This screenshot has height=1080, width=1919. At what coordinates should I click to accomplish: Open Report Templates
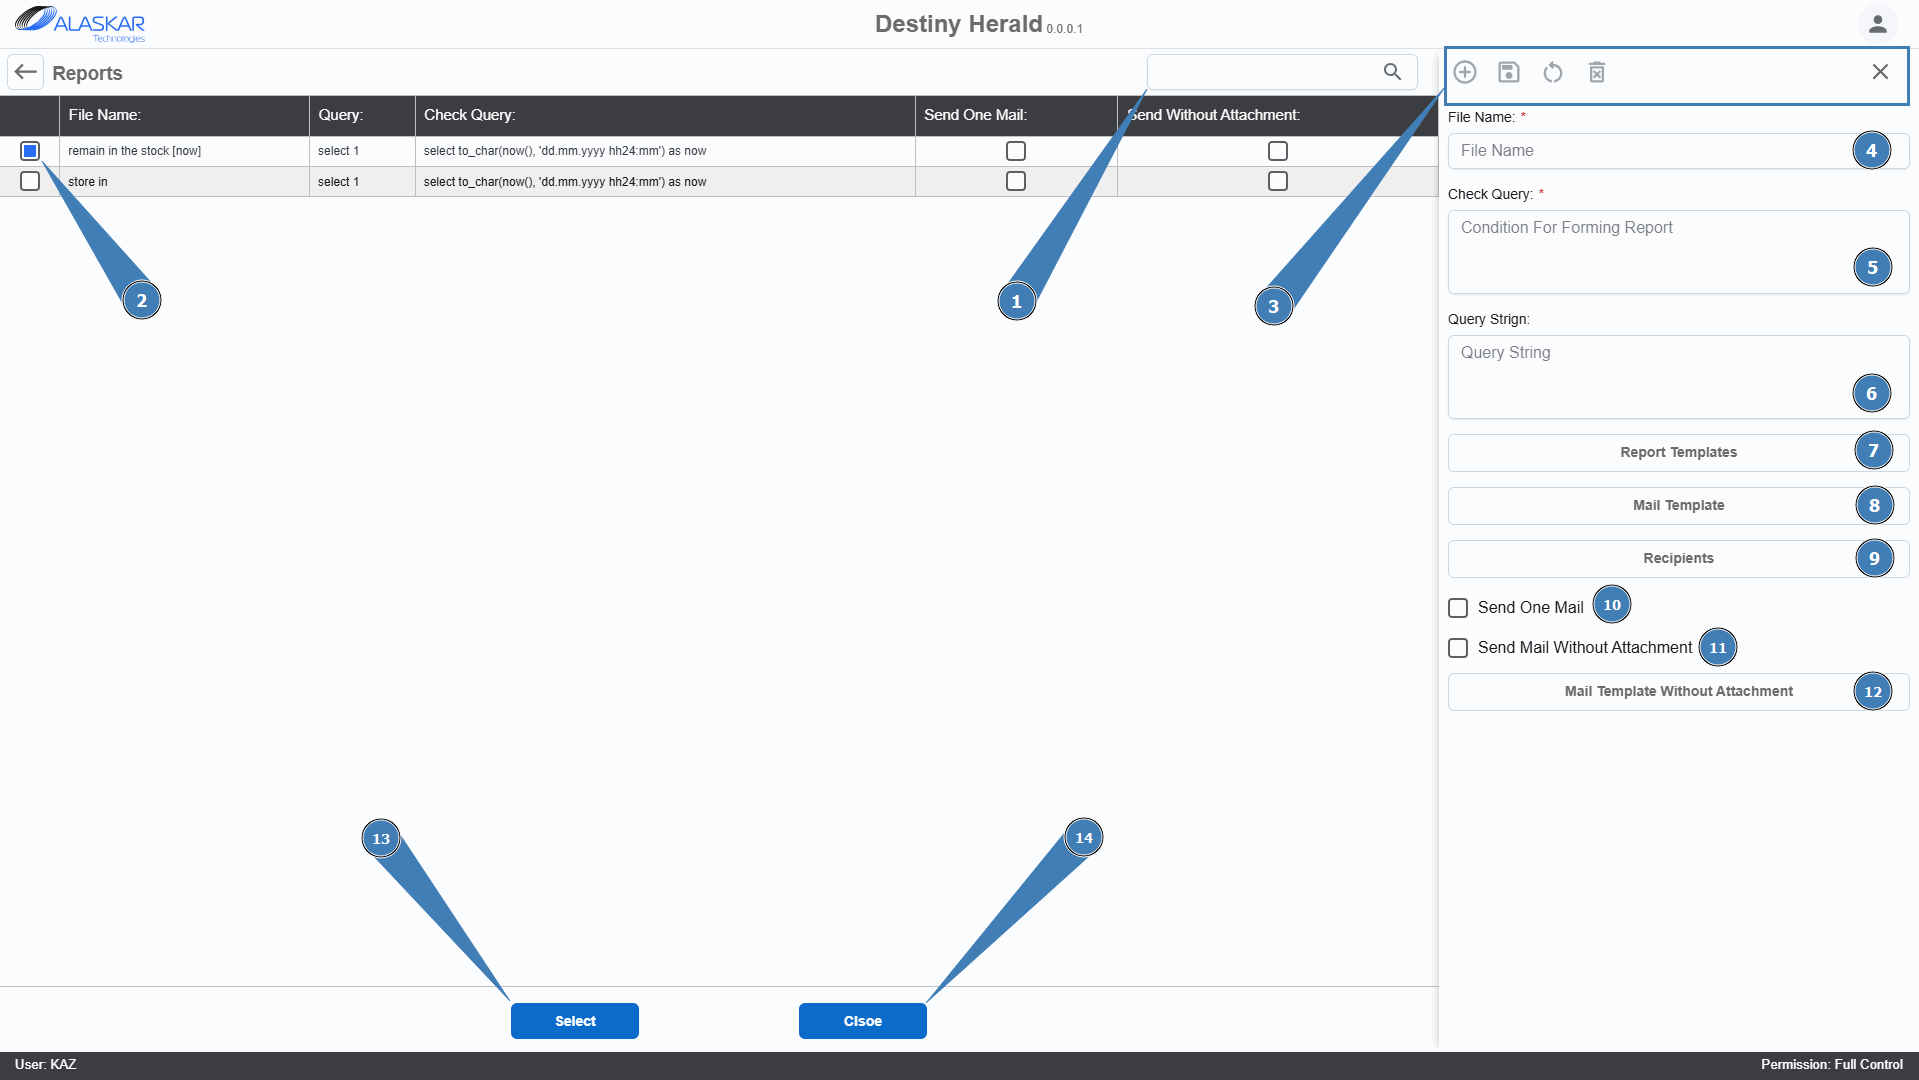[x=1678, y=452]
